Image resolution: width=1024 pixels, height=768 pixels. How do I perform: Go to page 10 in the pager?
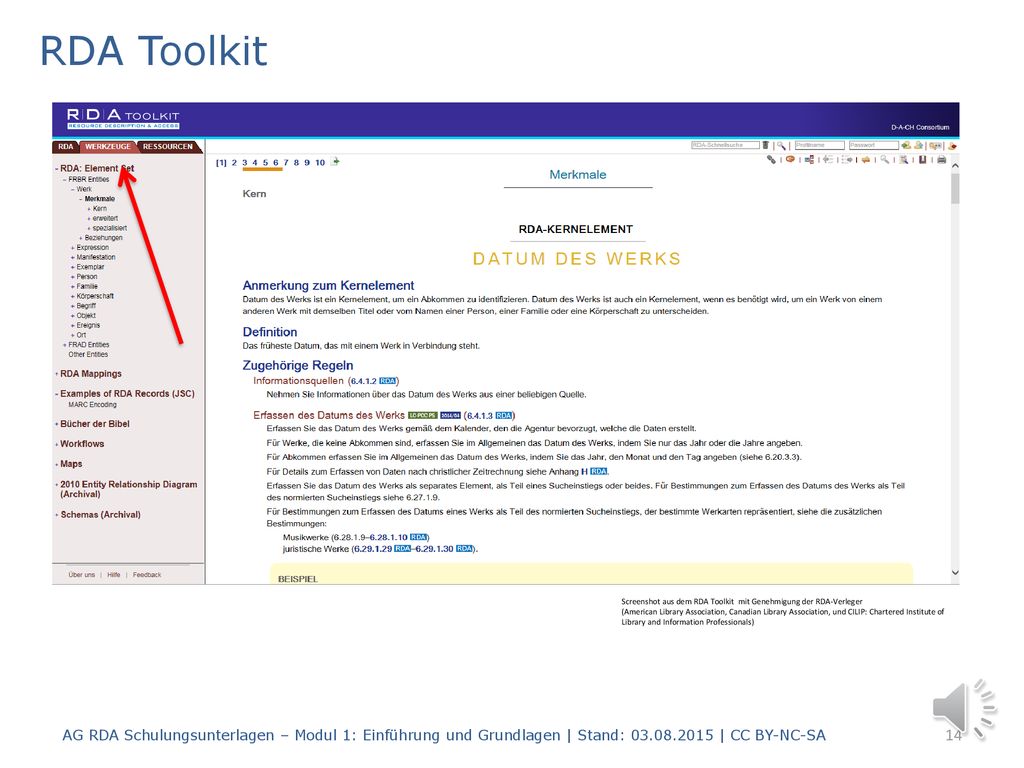(x=320, y=163)
